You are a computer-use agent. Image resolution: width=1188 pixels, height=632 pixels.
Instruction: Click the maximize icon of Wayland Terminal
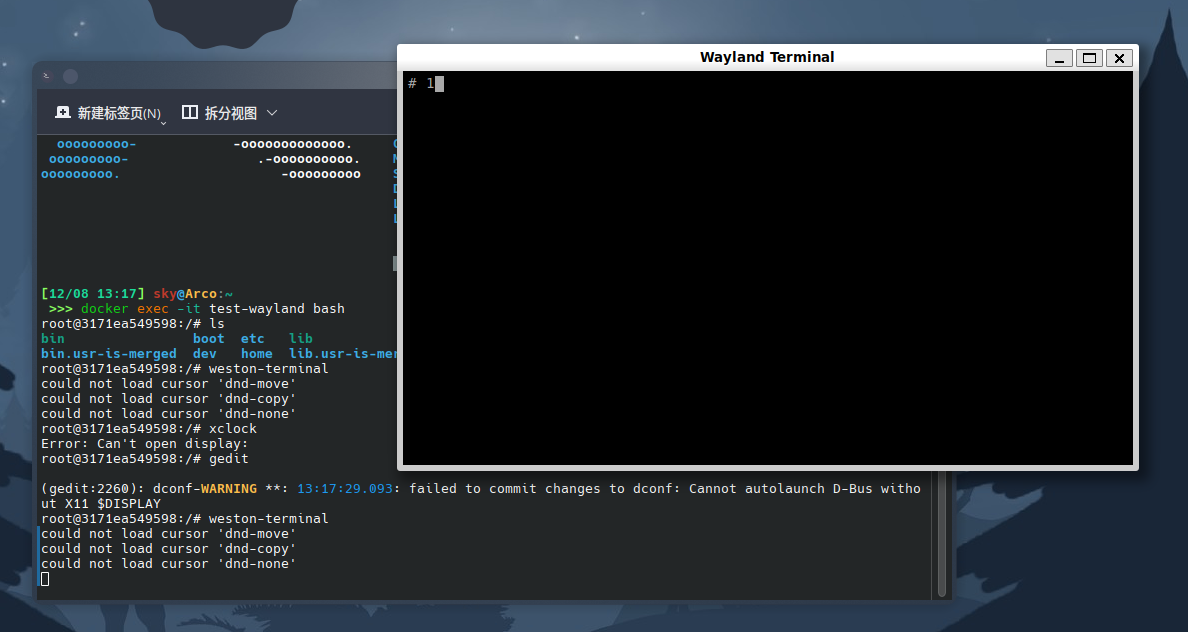pos(1089,58)
